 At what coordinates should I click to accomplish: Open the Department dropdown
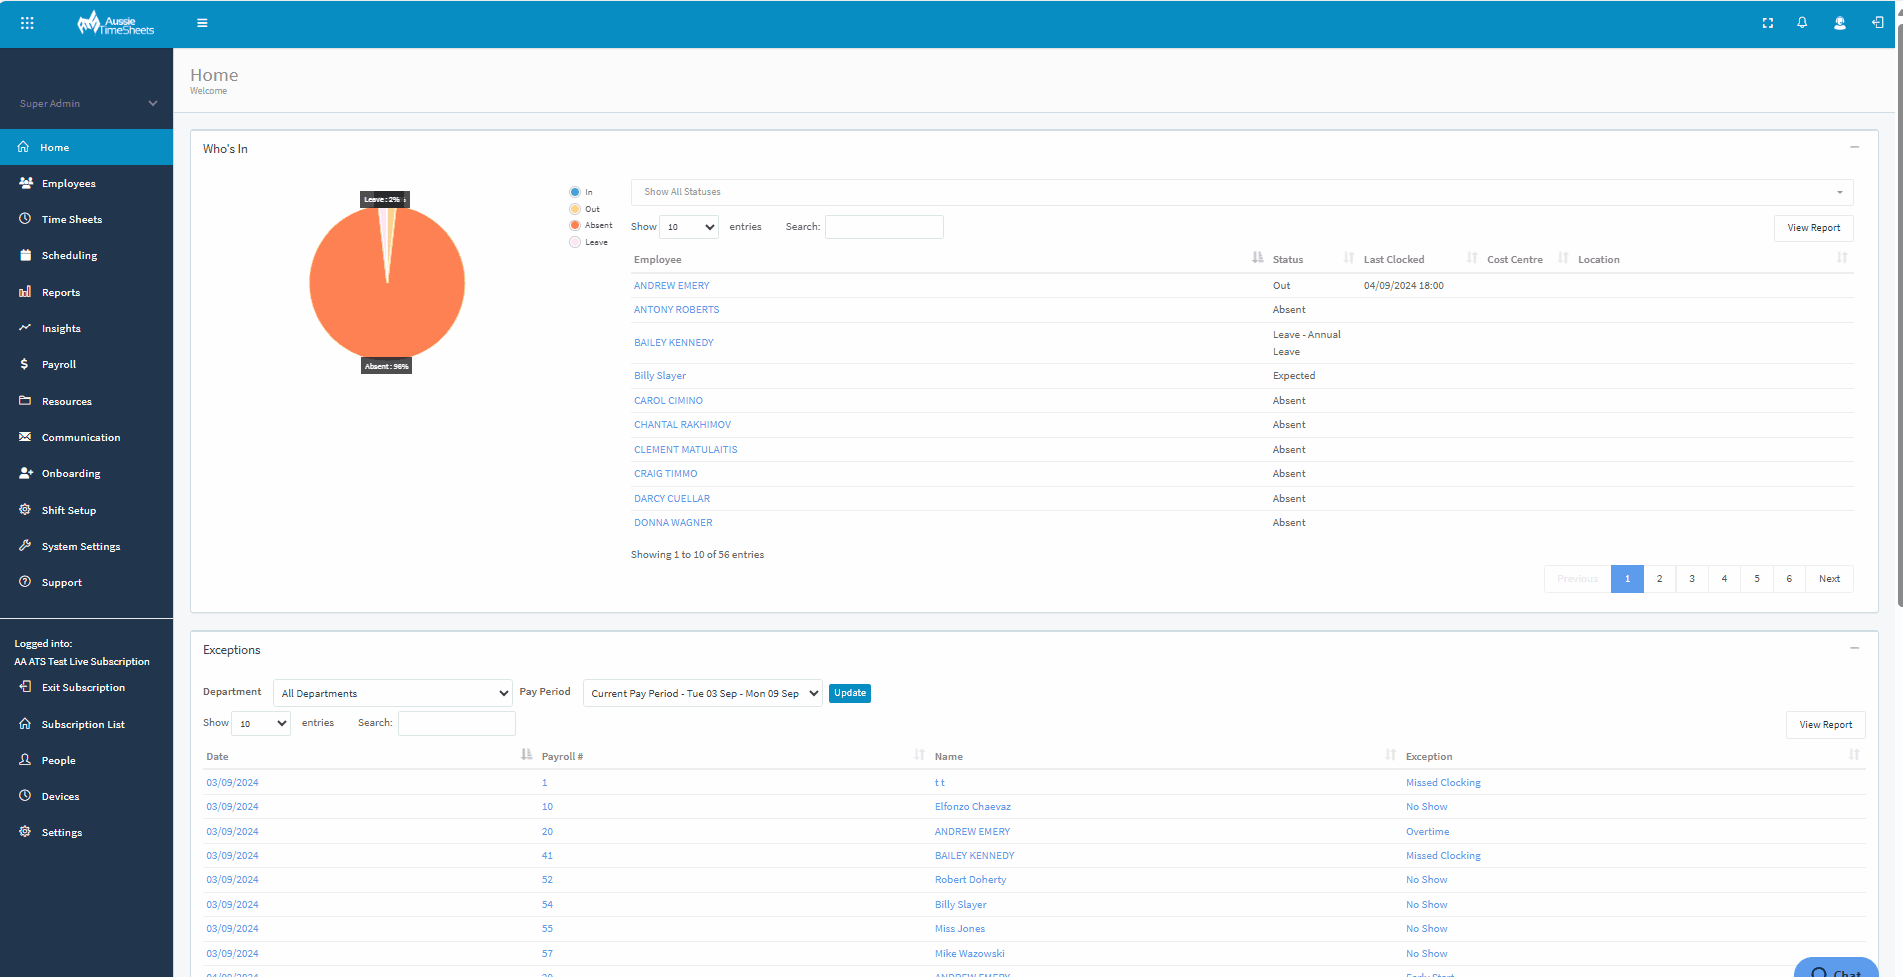click(x=392, y=692)
